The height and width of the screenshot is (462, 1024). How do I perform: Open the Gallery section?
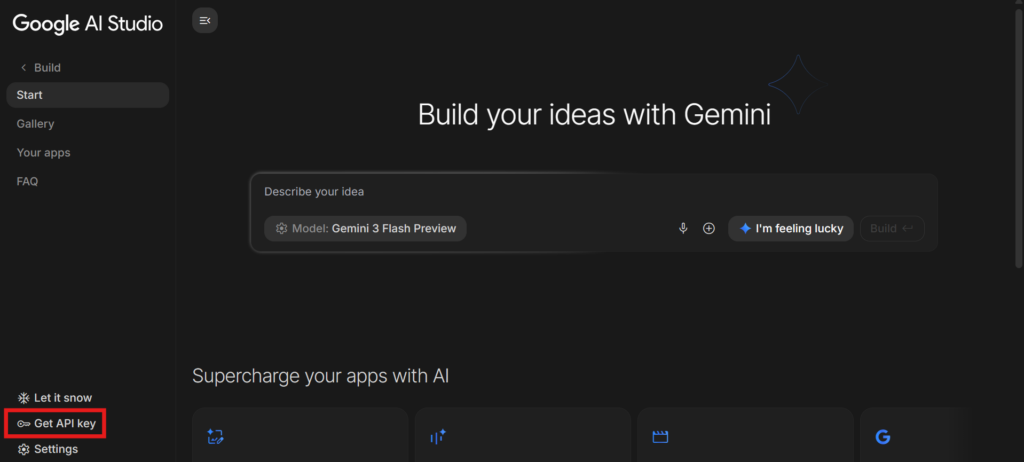pyautogui.click(x=36, y=124)
